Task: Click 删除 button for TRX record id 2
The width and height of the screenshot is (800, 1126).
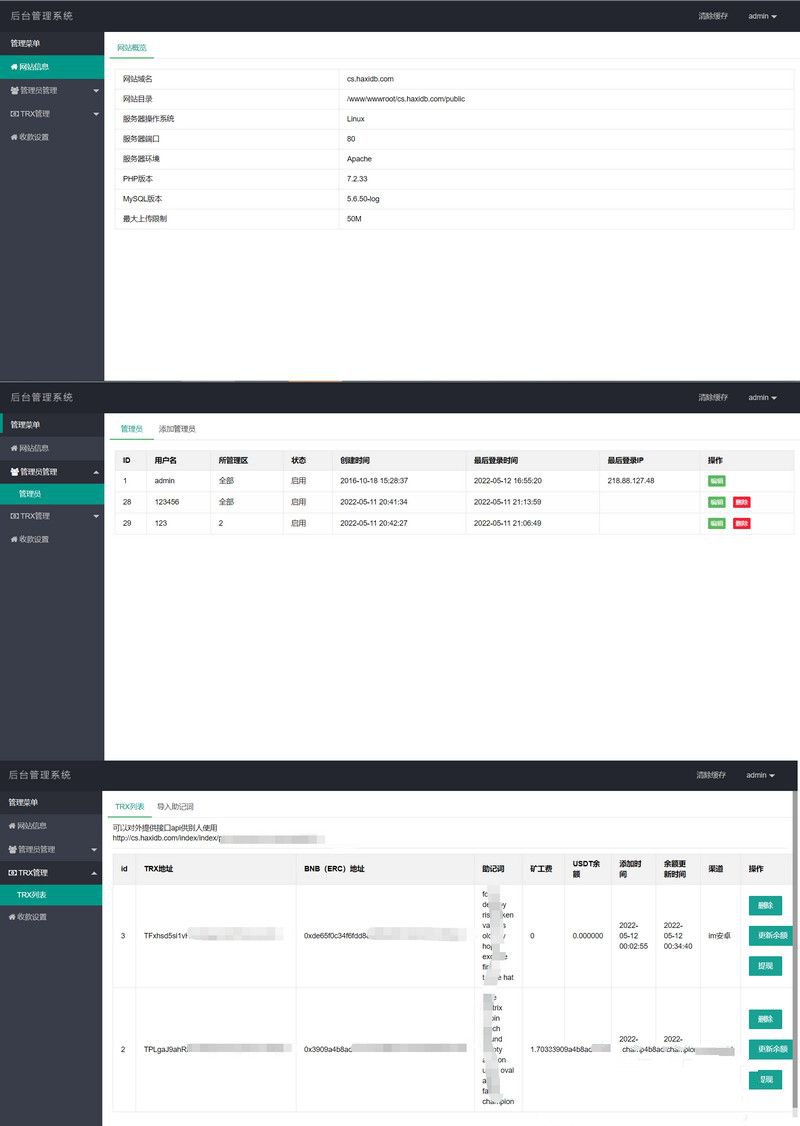Action: pyautogui.click(x=765, y=1019)
